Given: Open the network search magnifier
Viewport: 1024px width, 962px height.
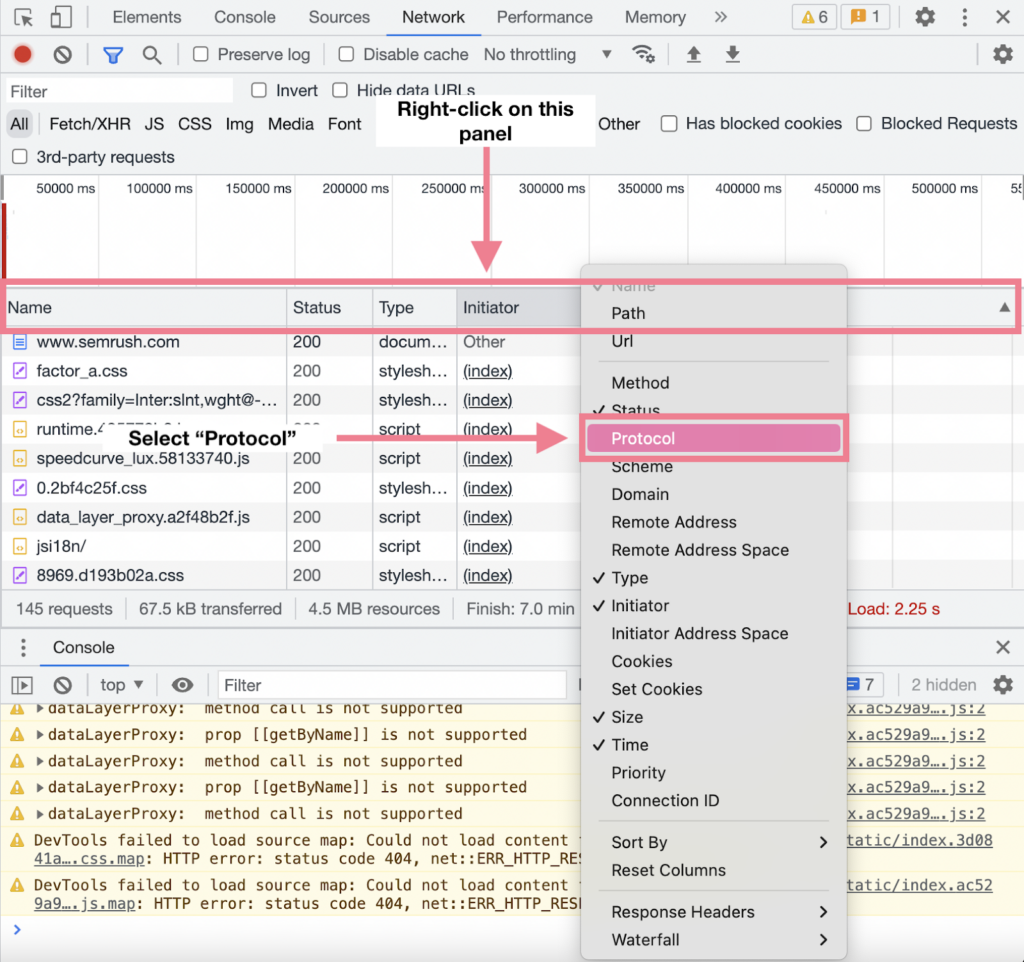Looking at the screenshot, I should pos(152,55).
